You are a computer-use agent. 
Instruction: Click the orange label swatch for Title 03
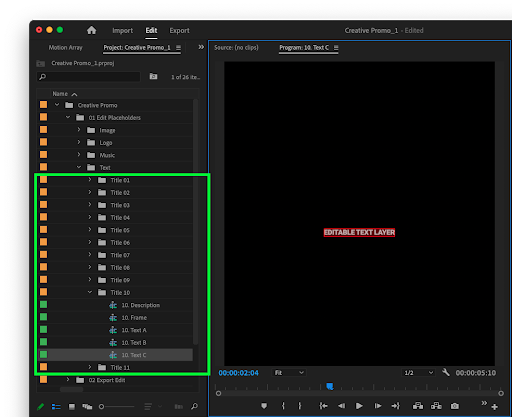tap(43, 205)
